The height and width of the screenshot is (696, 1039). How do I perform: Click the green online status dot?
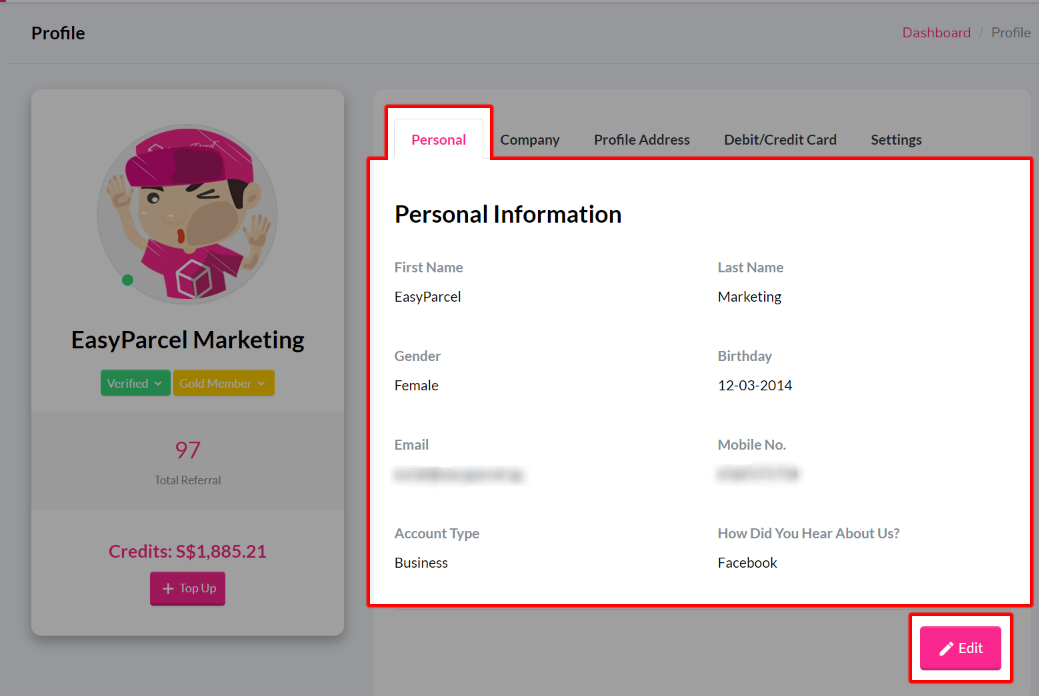[x=128, y=280]
